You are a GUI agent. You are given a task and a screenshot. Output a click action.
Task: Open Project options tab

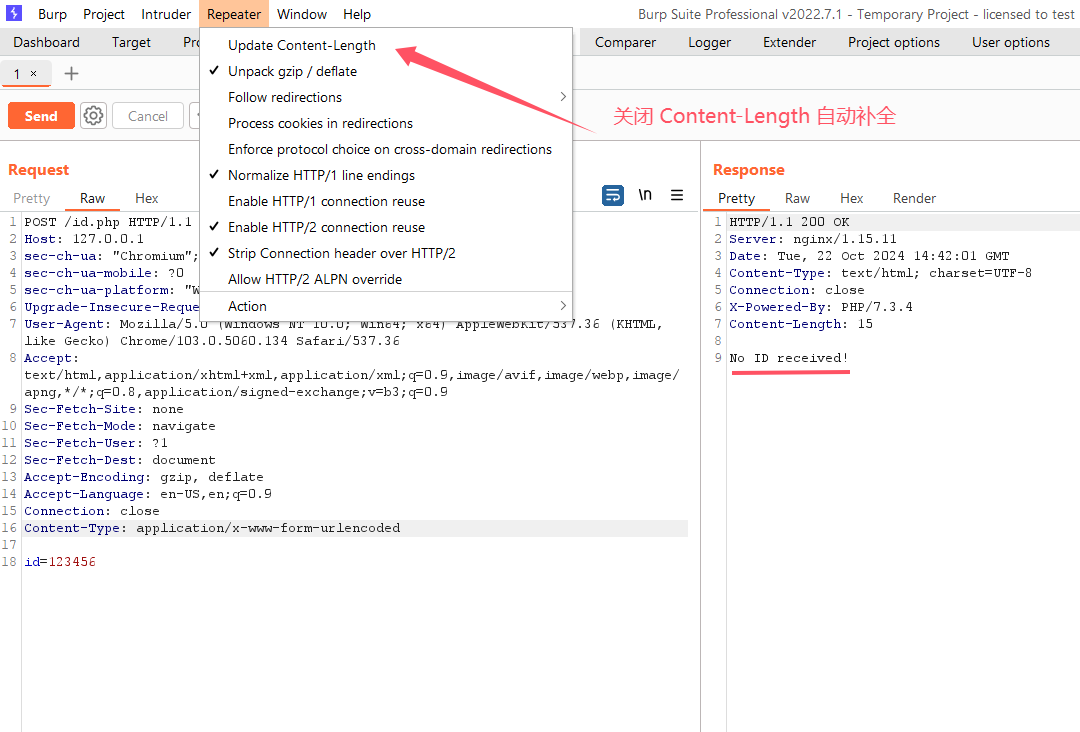(x=894, y=43)
